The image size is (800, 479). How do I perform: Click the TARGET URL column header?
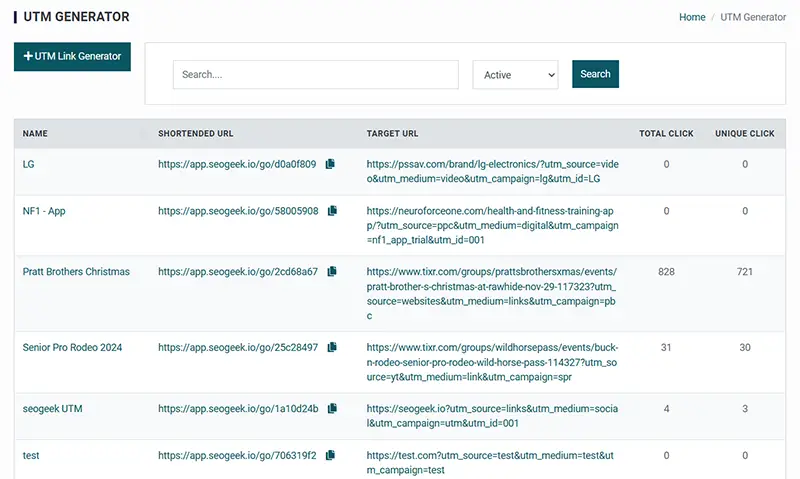click(392, 134)
